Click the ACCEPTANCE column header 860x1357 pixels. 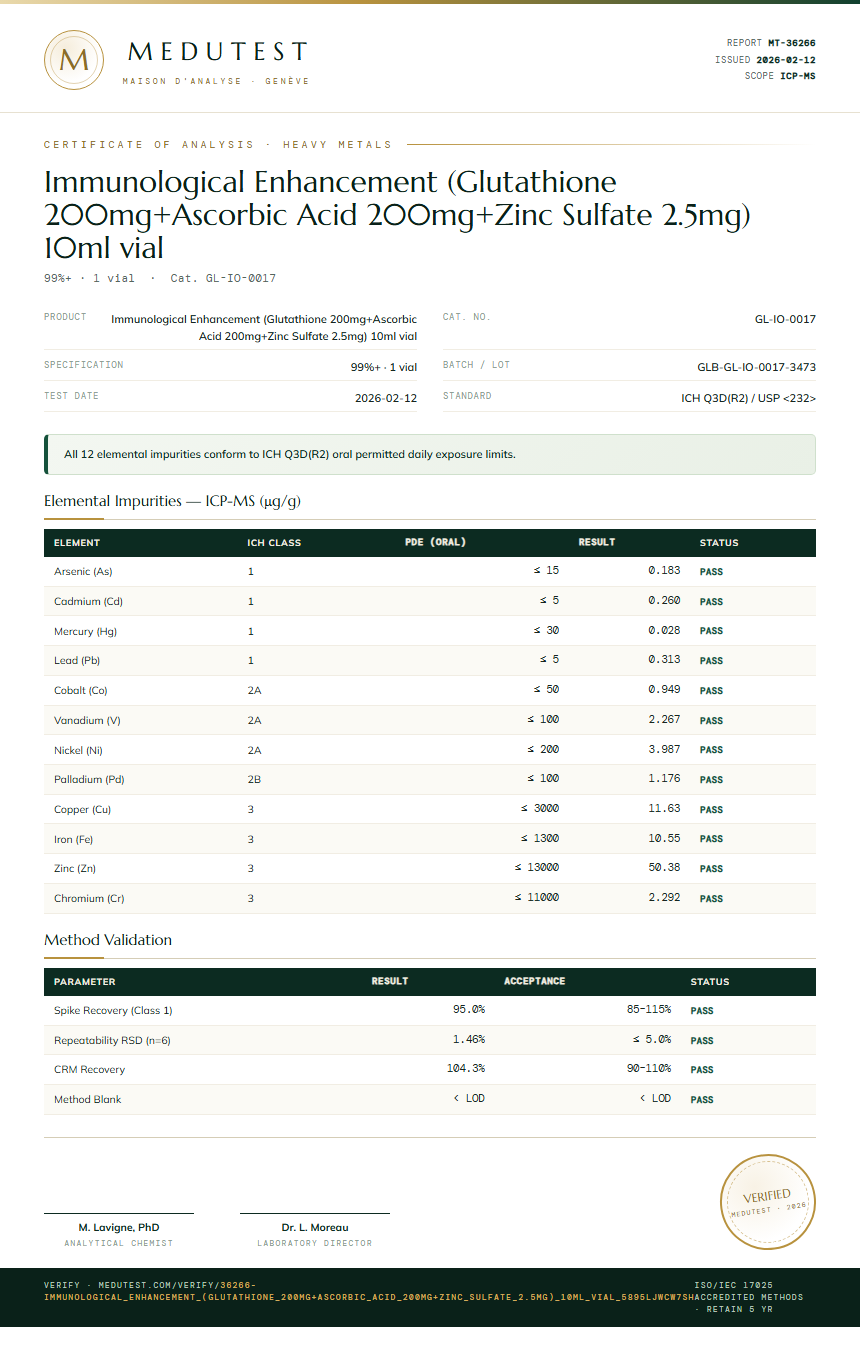click(x=534, y=981)
